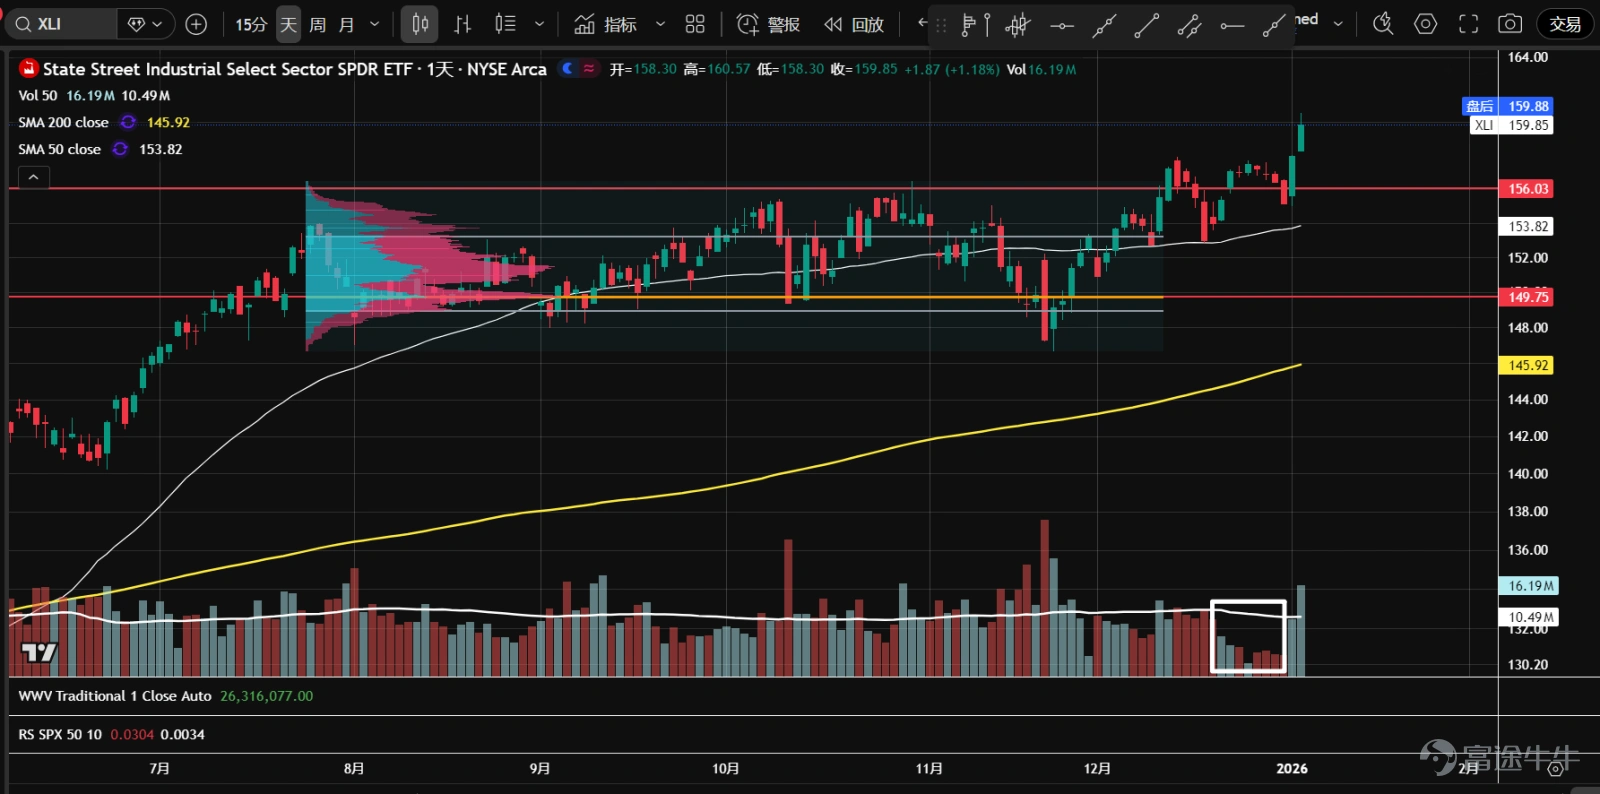Screen dimensions: 1600x794
Task: Select the horizontal line drawing tool
Action: click(x=1061, y=25)
